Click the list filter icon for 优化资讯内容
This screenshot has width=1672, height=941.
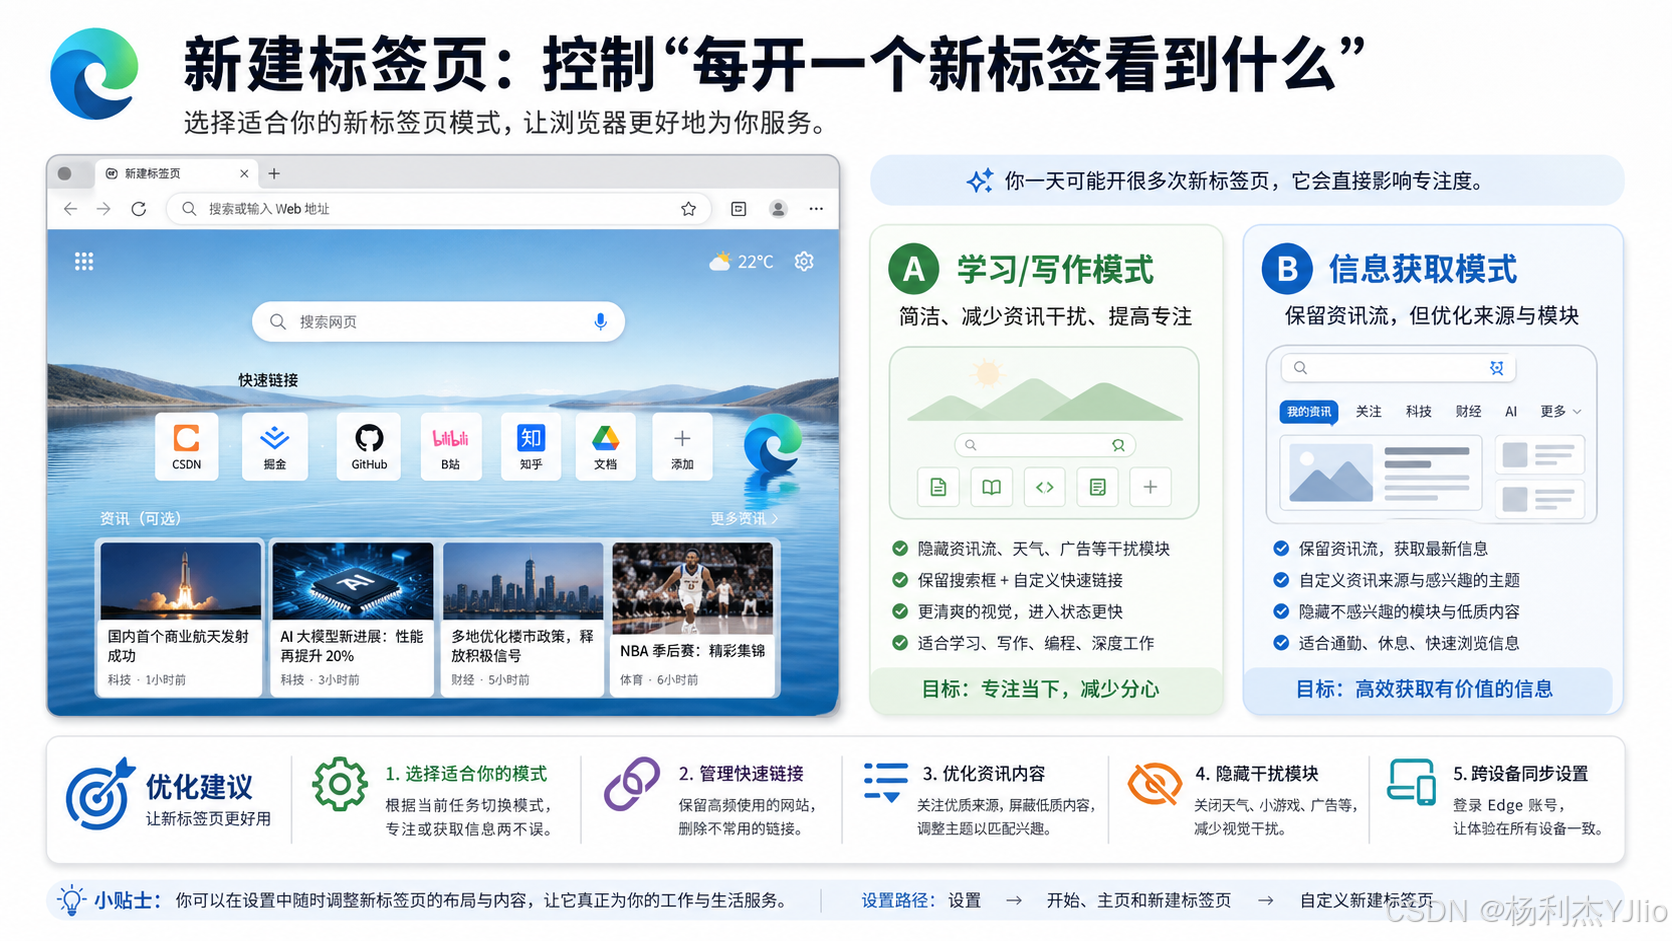pos(886,782)
